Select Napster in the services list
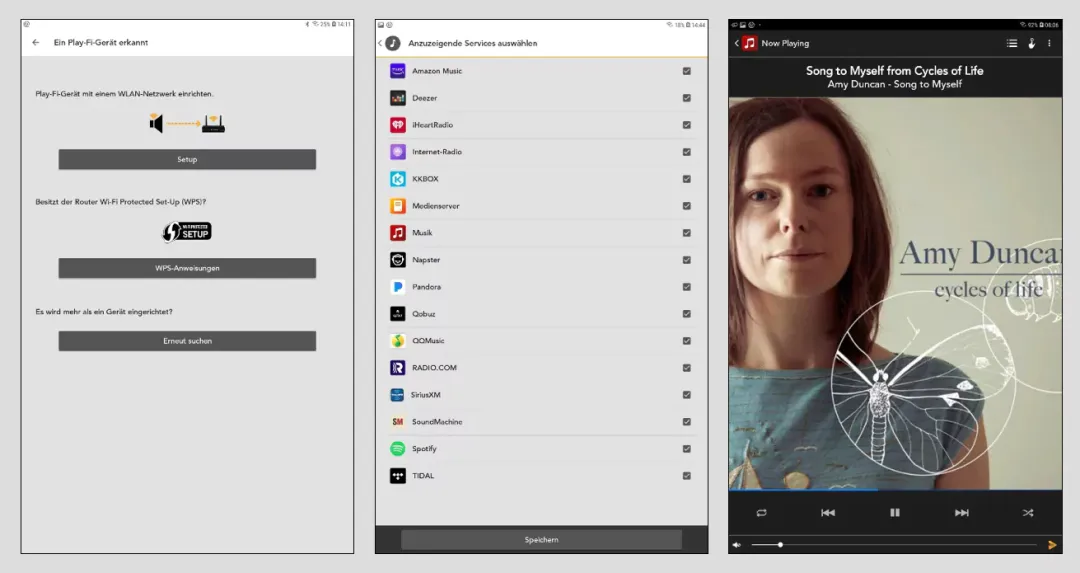The image size is (1080, 573). pyautogui.click(x=426, y=260)
